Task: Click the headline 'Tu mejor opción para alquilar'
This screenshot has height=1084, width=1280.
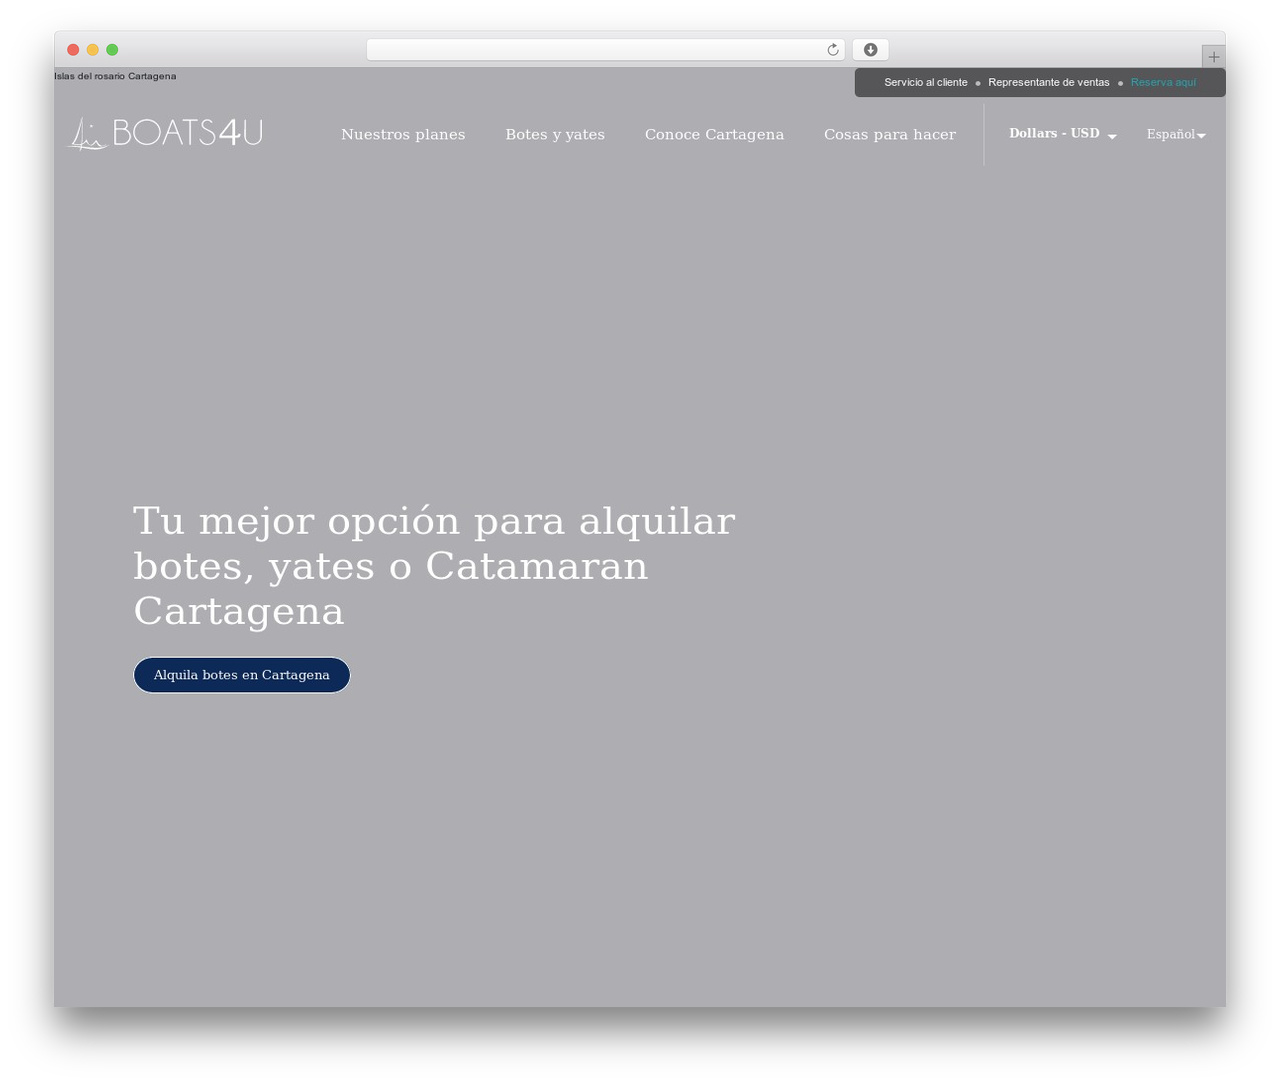Action: (434, 521)
